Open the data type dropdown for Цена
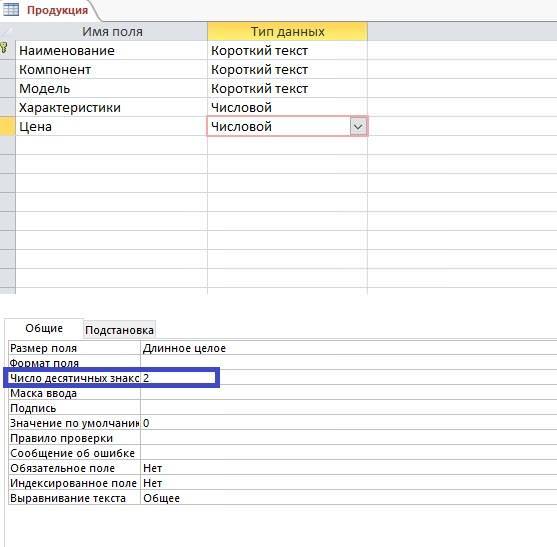Image resolution: width=557 pixels, height=547 pixels. (x=358, y=126)
